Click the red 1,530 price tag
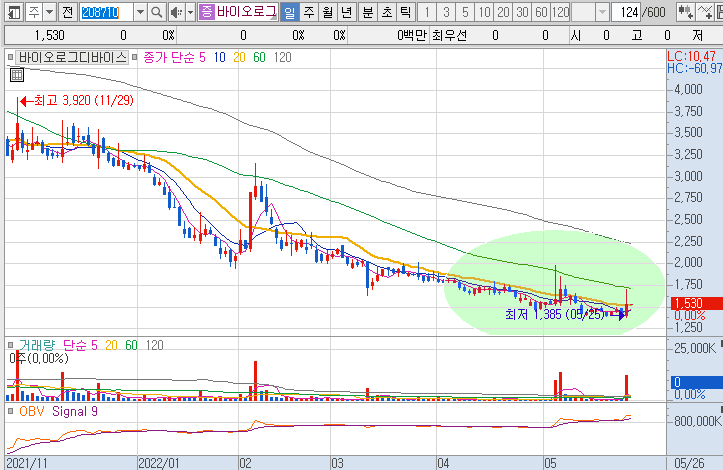Viewport: 723px width, 470px height. tap(696, 303)
